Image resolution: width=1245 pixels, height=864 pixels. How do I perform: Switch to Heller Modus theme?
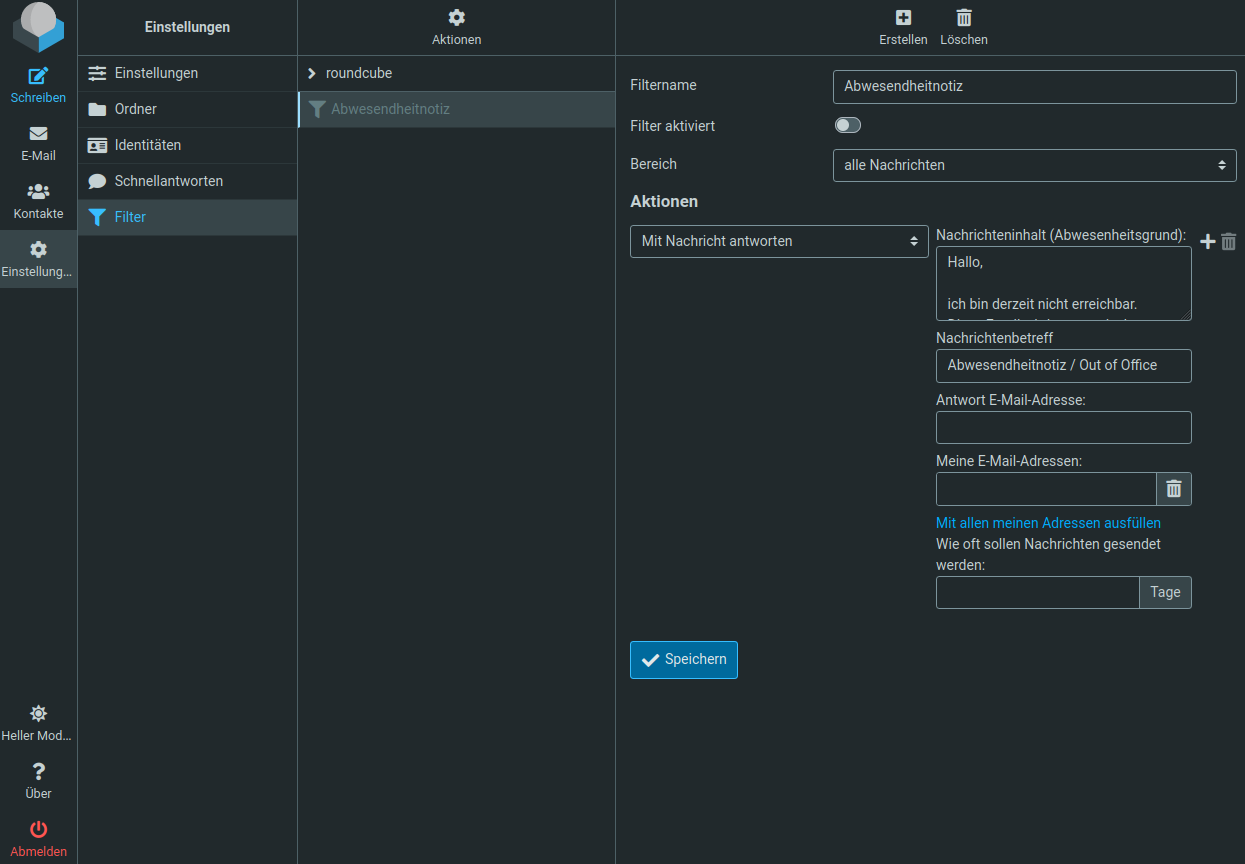click(38, 714)
